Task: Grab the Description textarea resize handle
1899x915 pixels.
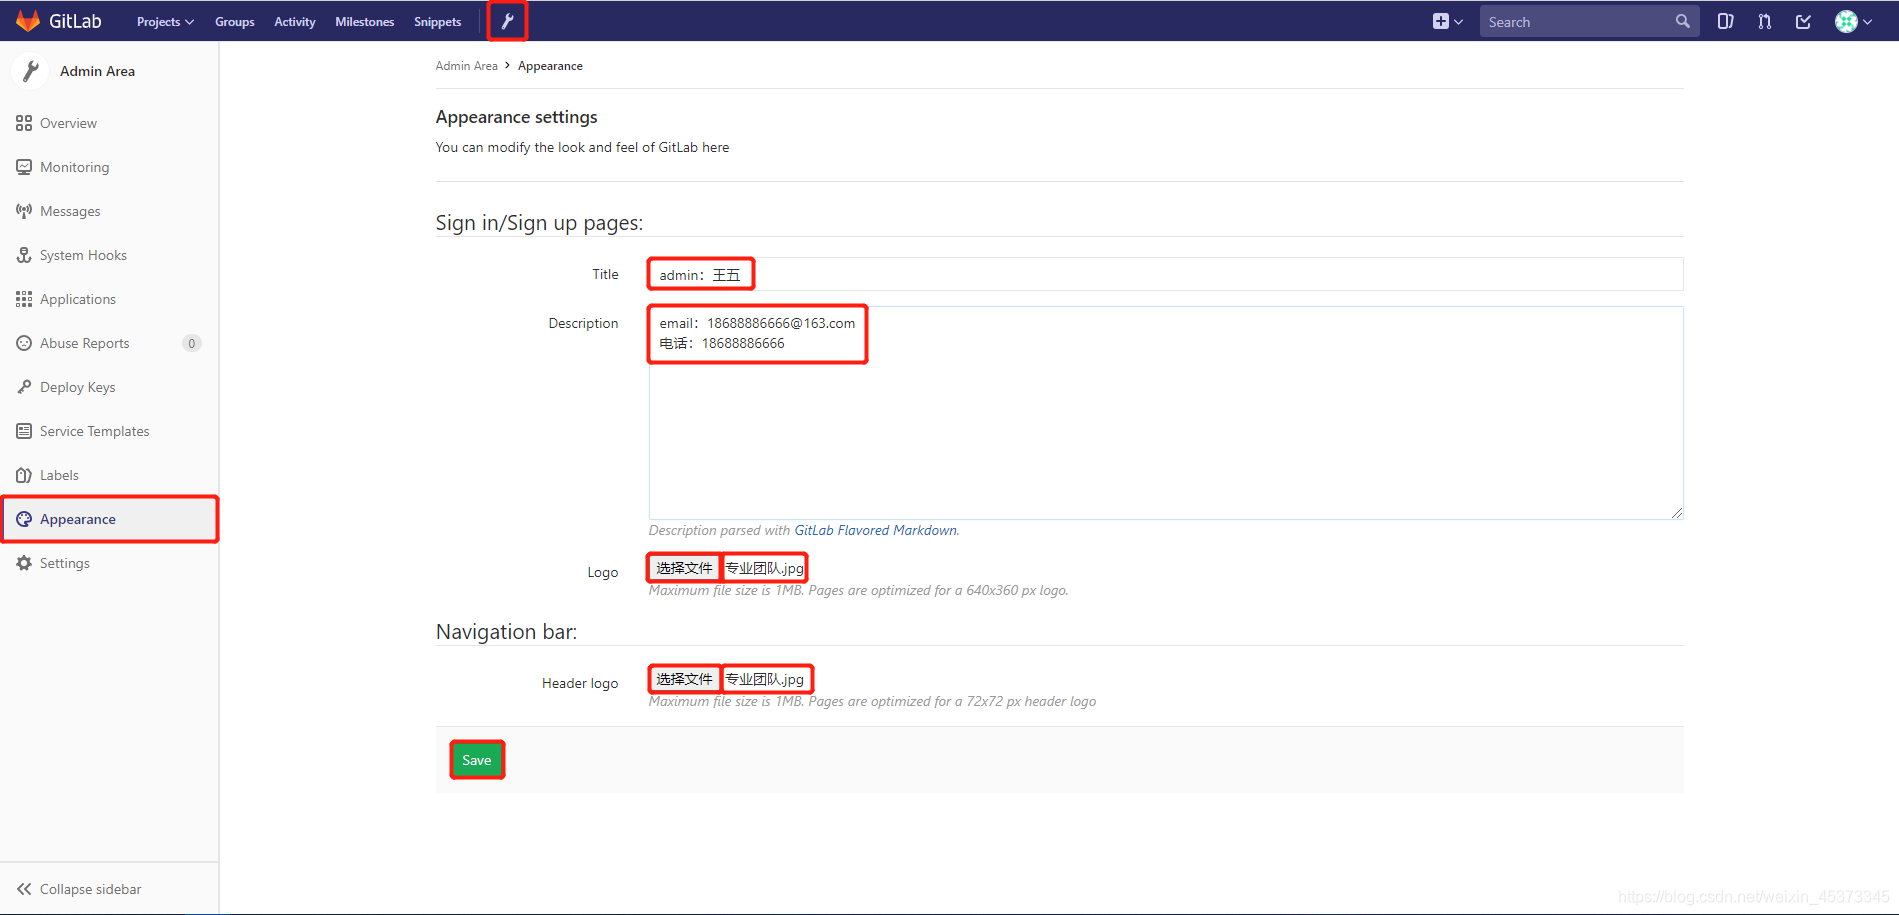Action: 1677,513
